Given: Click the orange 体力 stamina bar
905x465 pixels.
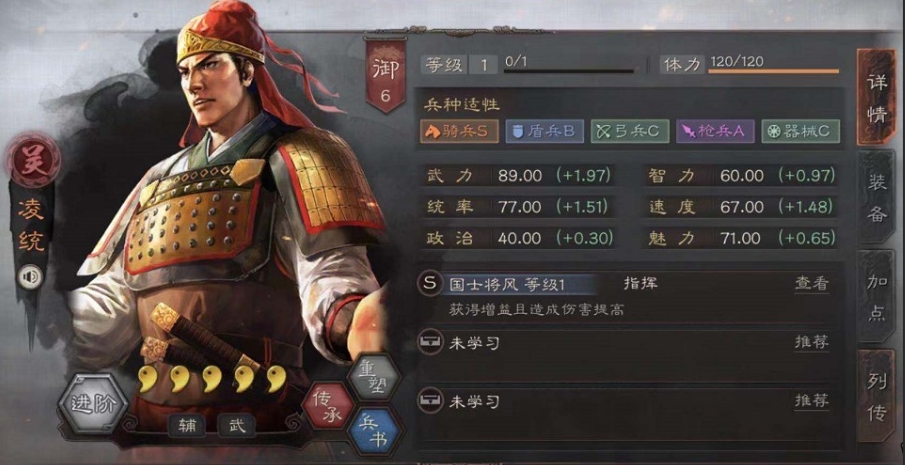Looking at the screenshot, I should pos(773,72).
